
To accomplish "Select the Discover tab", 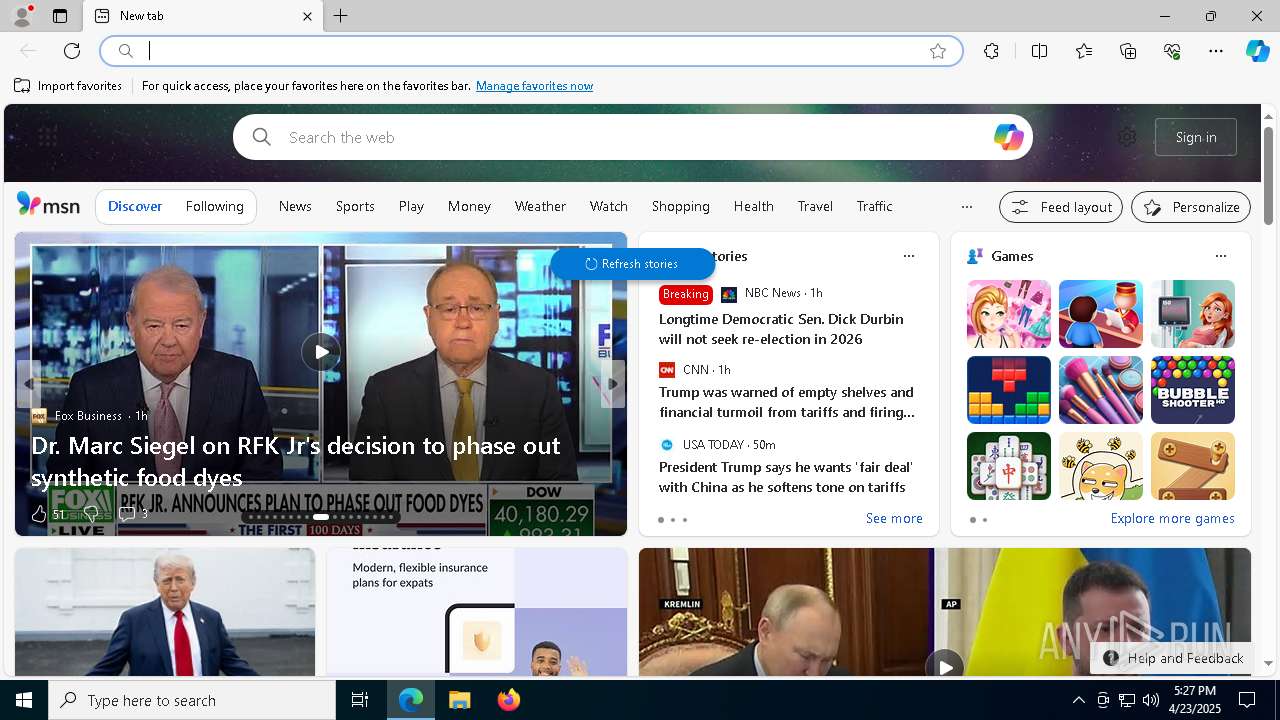I will pos(135,206).
